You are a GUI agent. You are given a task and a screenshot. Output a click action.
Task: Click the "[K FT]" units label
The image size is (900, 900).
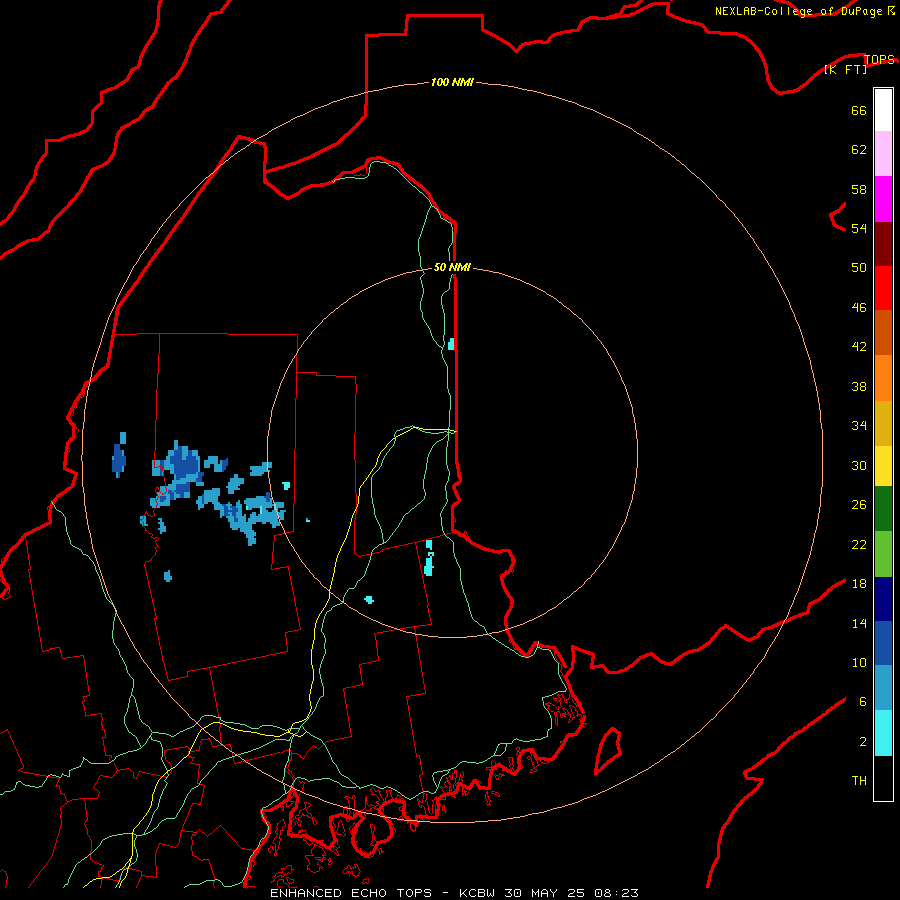coord(845,70)
